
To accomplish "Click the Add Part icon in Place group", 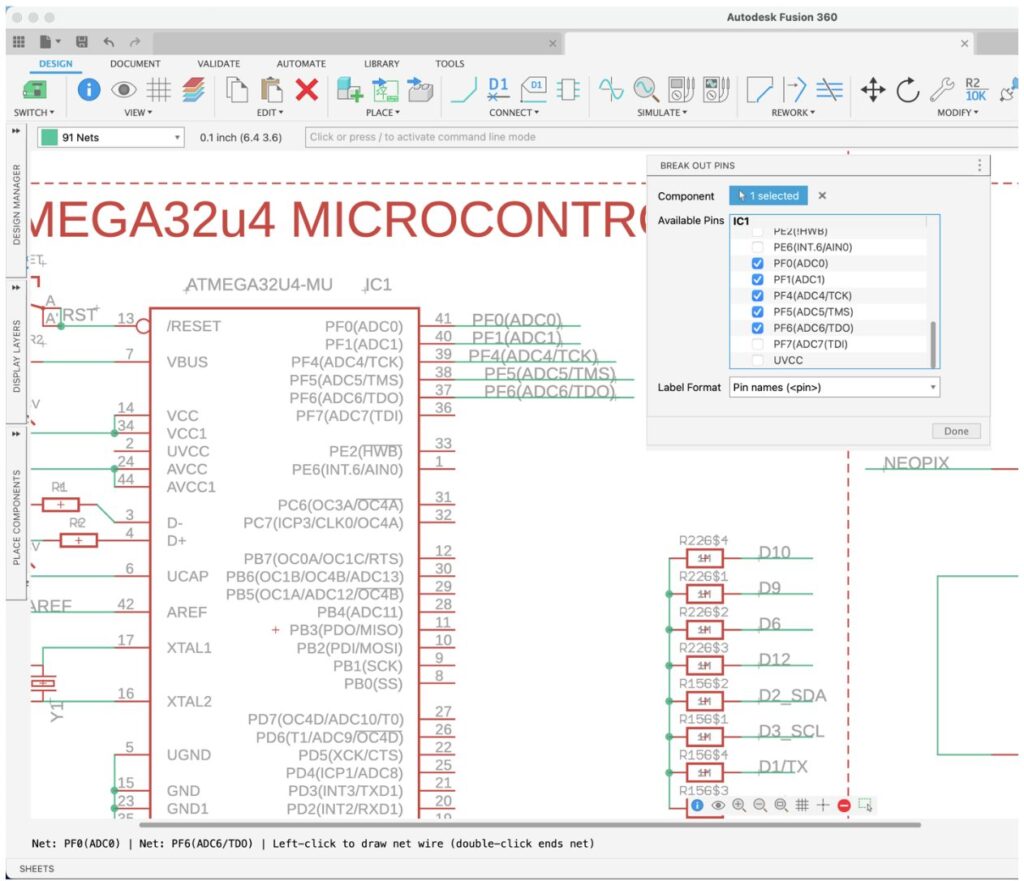I will (x=349, y=91).
